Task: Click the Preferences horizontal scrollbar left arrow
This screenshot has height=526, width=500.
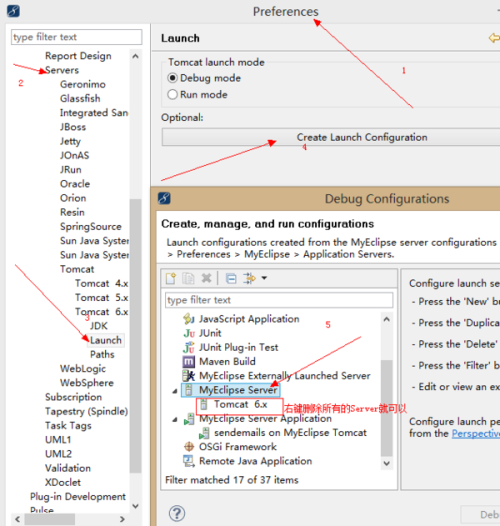Action: tap(18, 519)
